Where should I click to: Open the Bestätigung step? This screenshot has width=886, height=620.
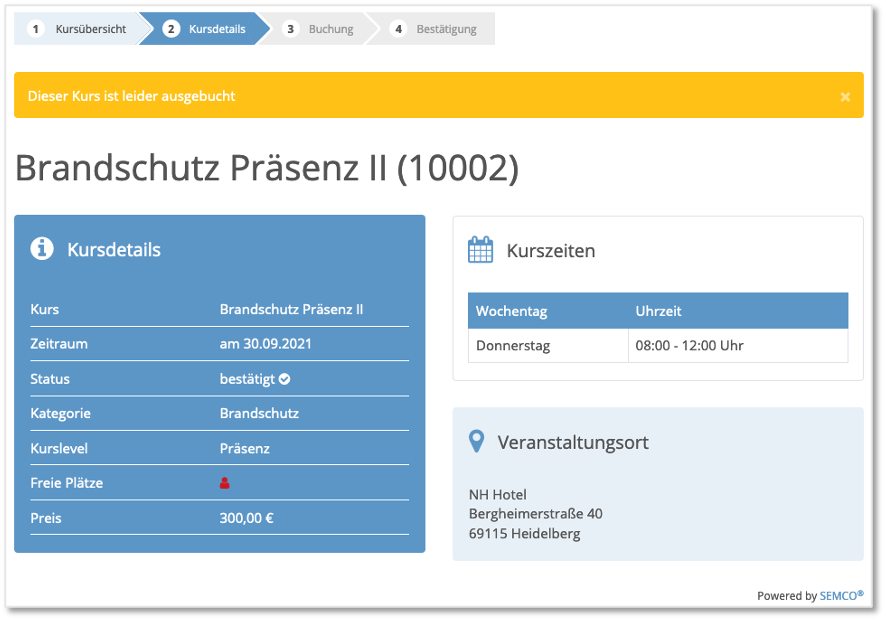coord(446,28)
